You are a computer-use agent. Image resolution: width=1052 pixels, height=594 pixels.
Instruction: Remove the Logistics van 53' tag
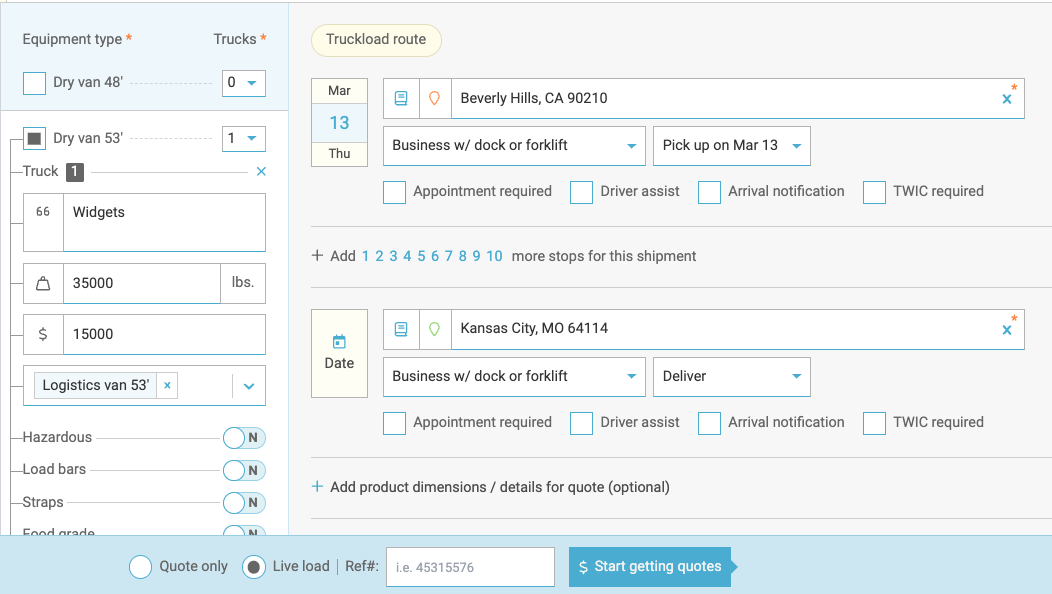(x=167, y=385)
